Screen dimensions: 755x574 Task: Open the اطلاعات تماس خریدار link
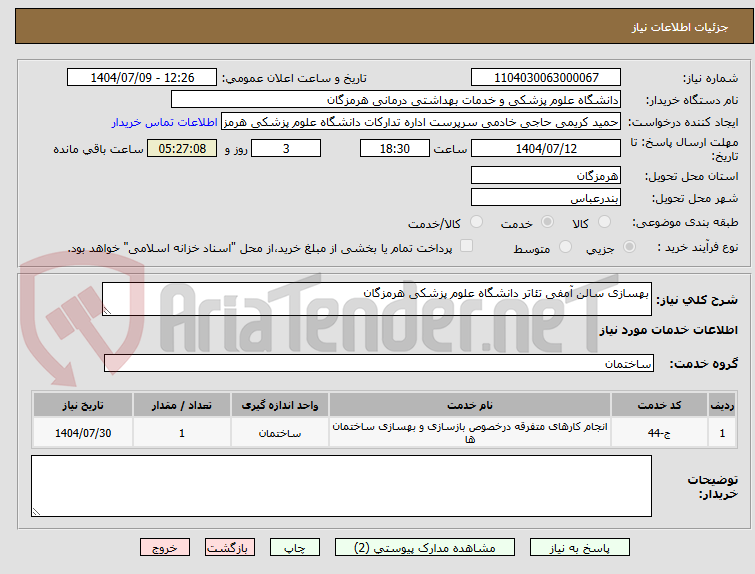click(x=165, y=122)
